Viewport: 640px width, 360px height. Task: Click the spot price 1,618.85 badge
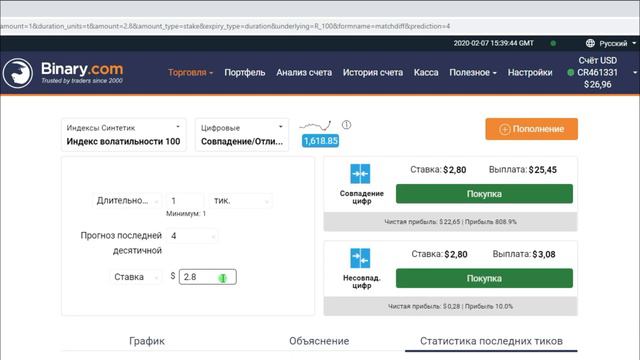(320, 141)
